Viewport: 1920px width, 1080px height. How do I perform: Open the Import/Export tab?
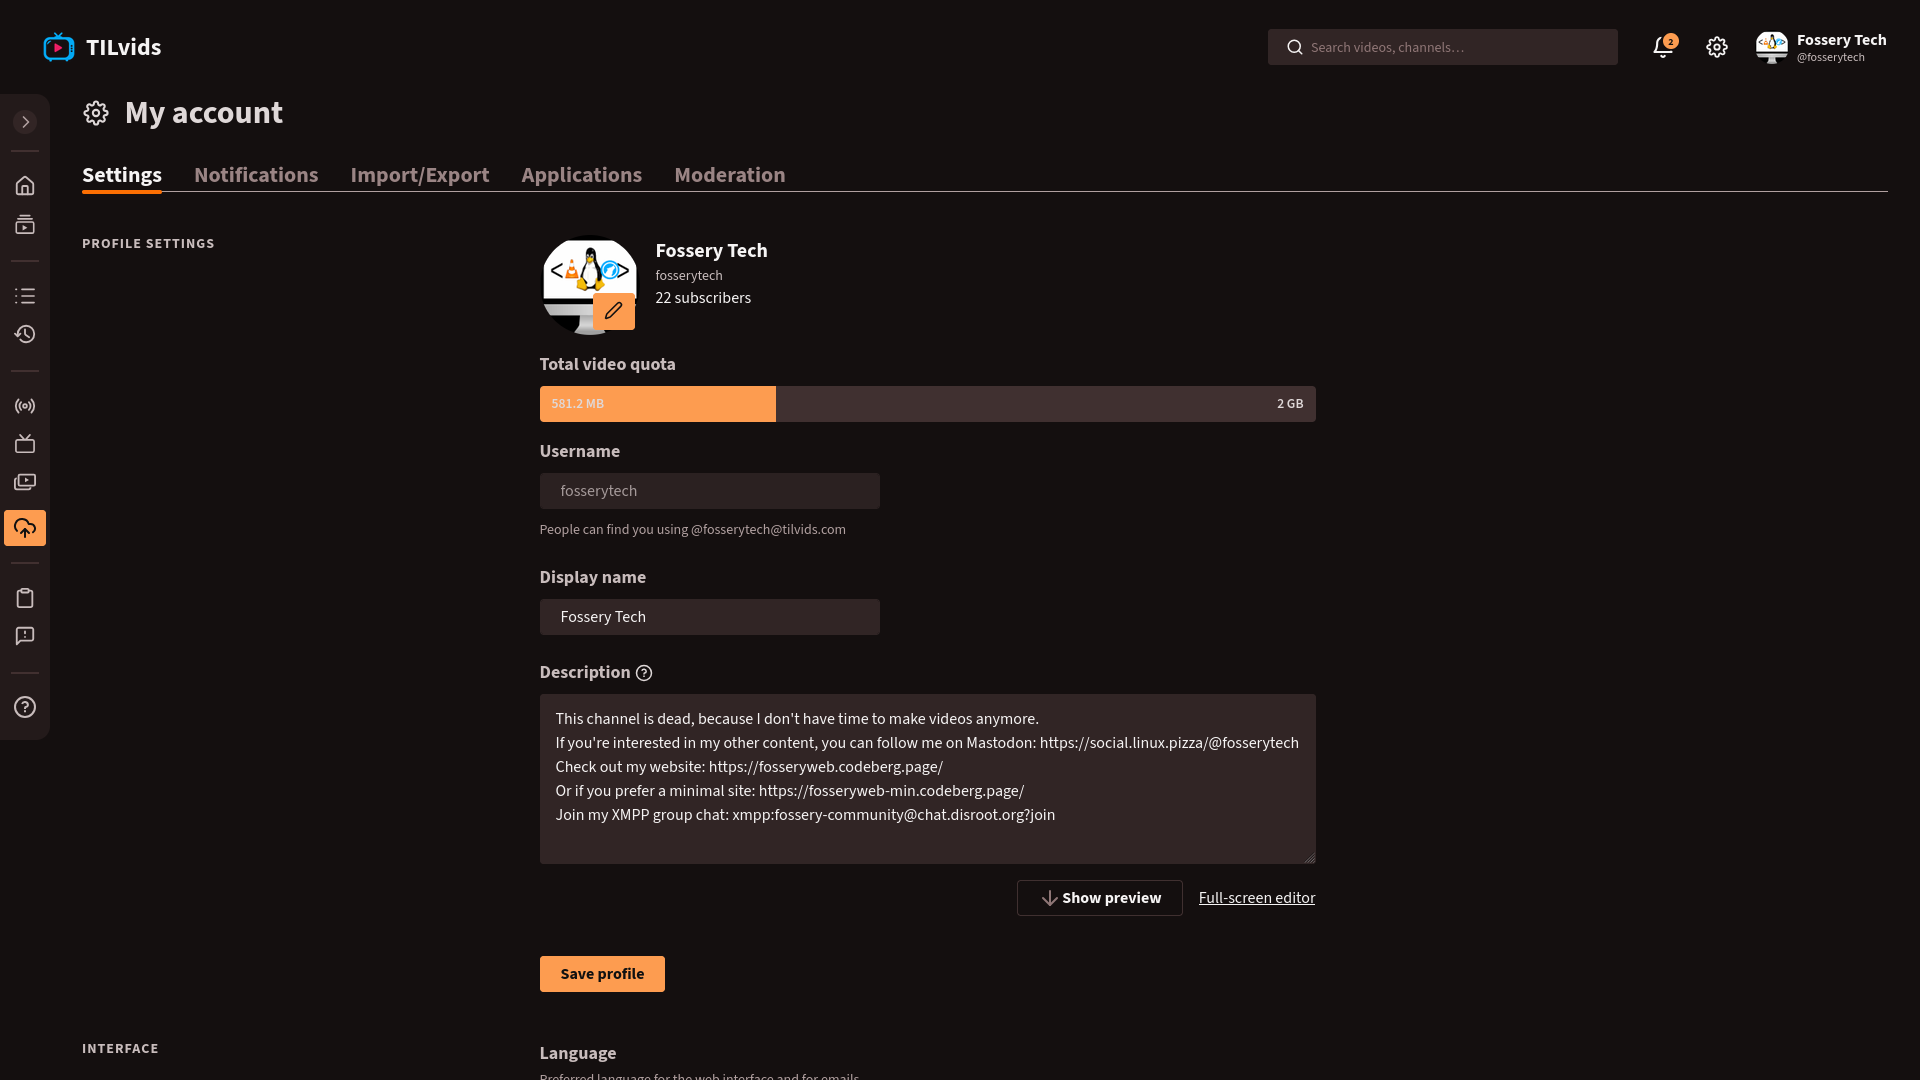pyautogui.click(x=420, y=175)
